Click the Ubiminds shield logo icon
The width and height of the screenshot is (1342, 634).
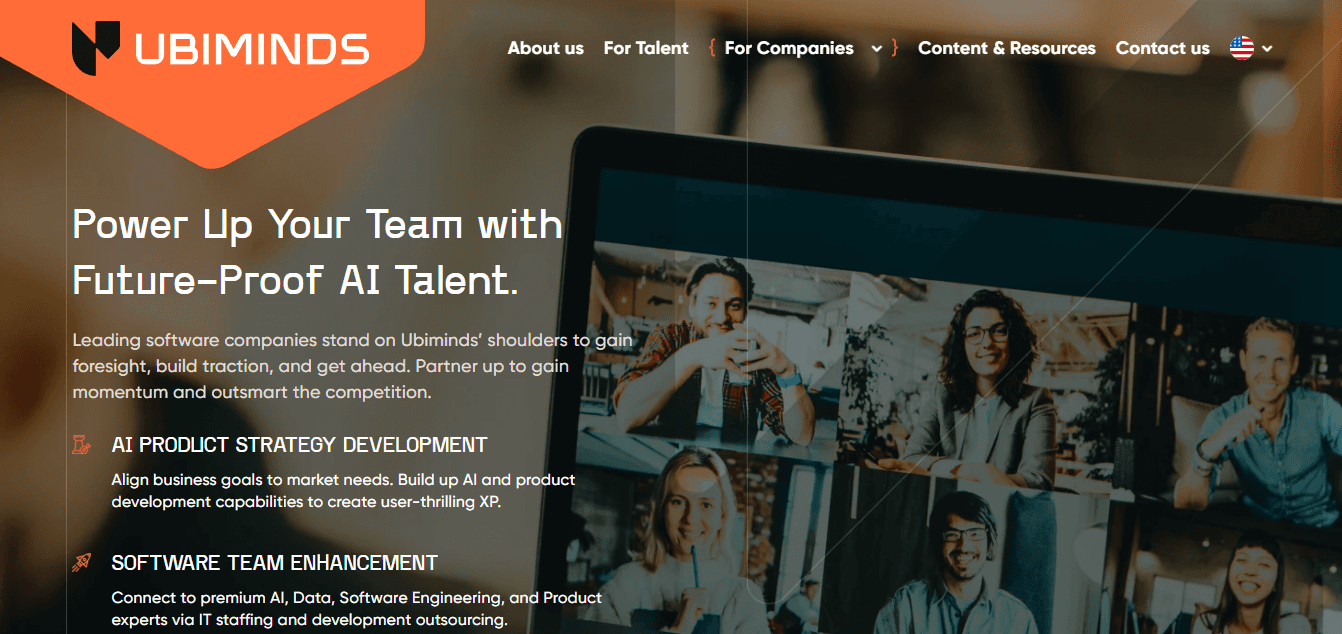[x=96, y=48]
